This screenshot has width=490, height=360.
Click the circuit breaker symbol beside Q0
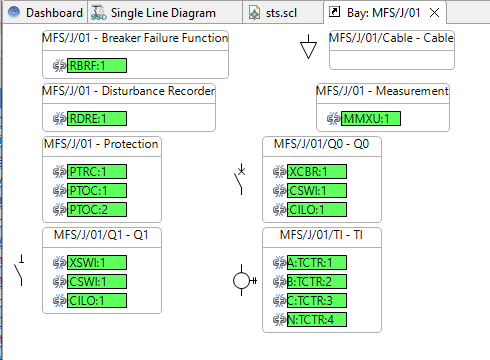(240, 179)
